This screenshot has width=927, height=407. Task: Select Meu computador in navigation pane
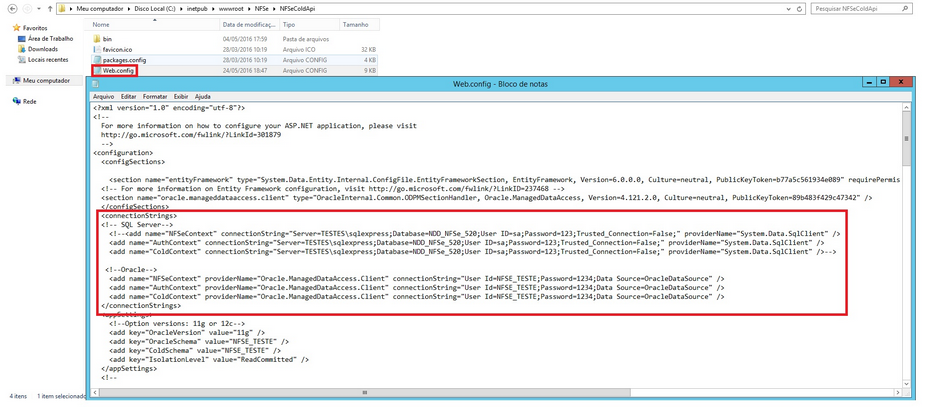(41, 80)
